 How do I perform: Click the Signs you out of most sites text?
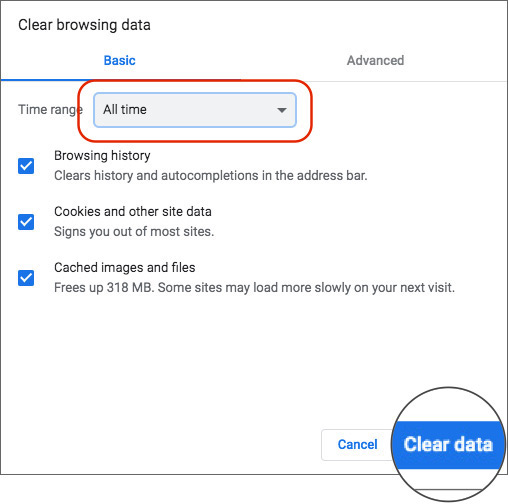coord(134,231)
